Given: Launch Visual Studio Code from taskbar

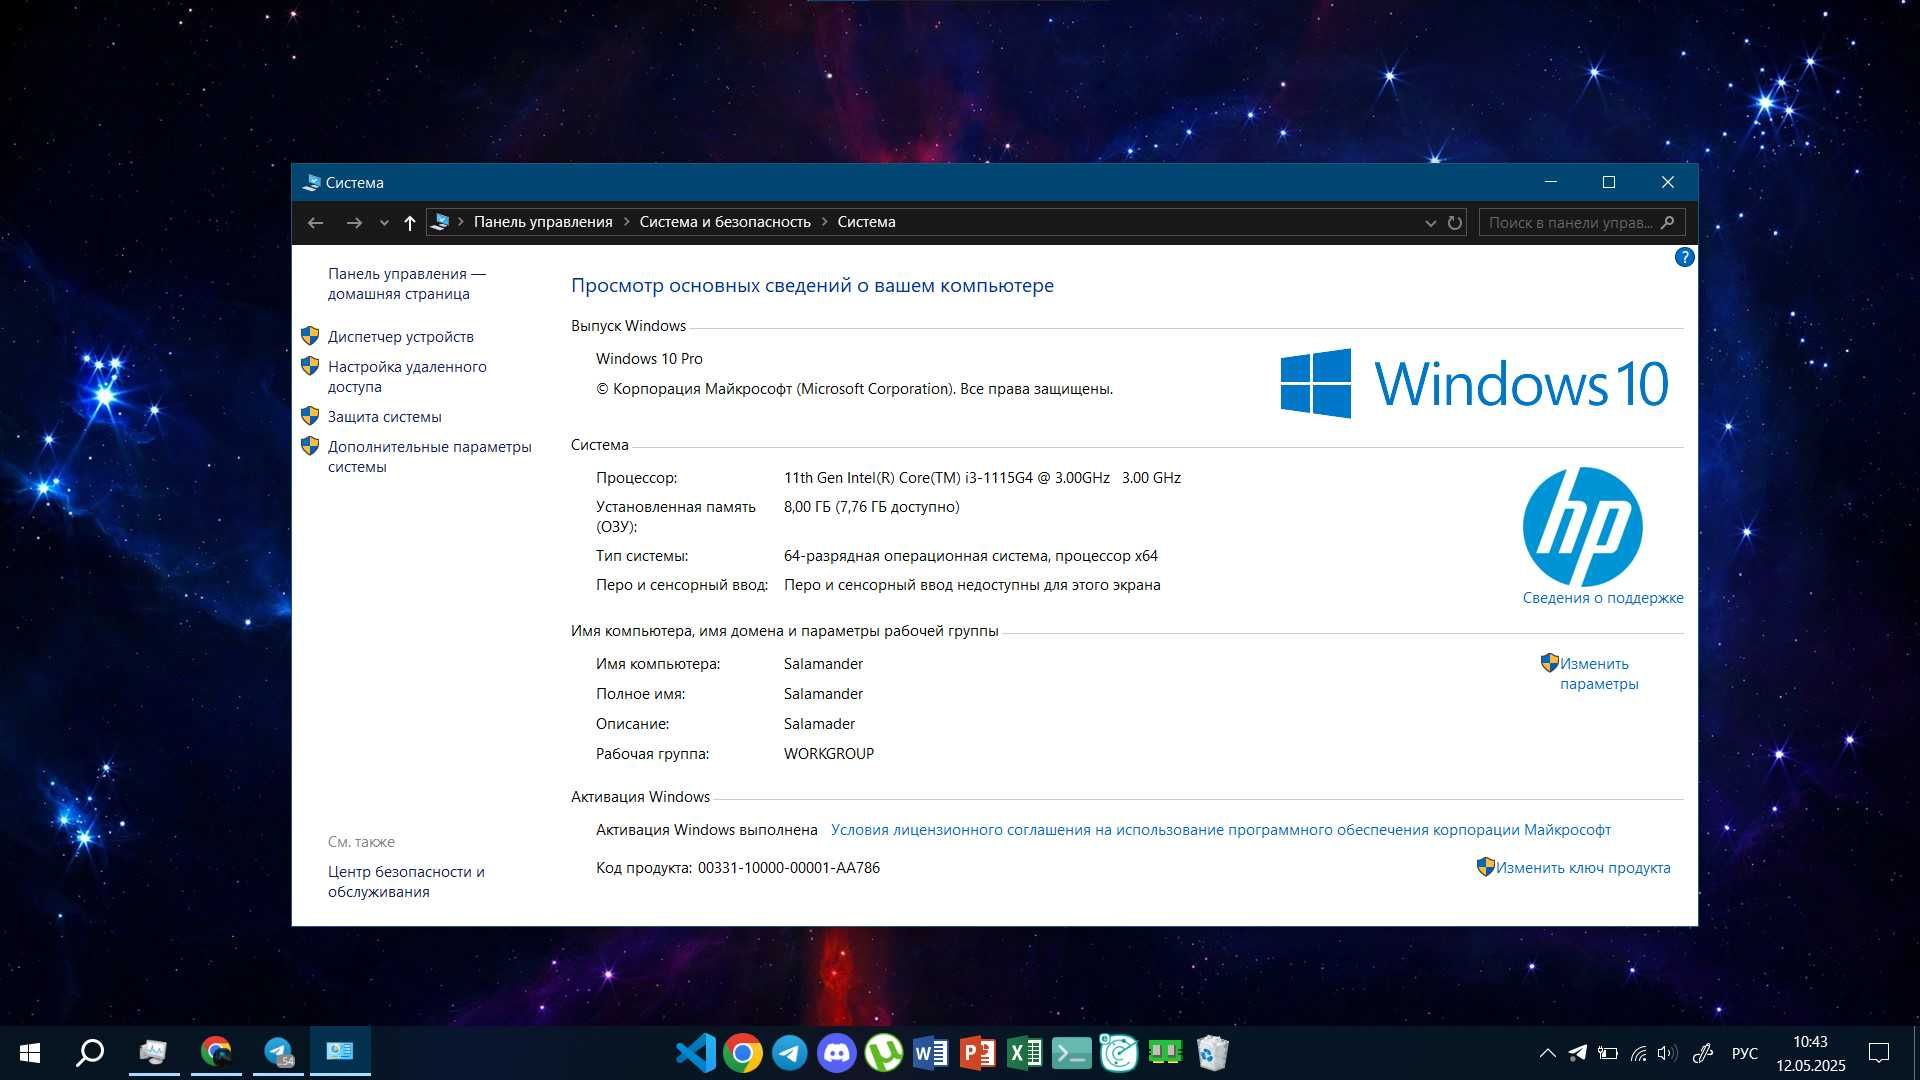Looking at the screenshot, I should click(695, 1053).
